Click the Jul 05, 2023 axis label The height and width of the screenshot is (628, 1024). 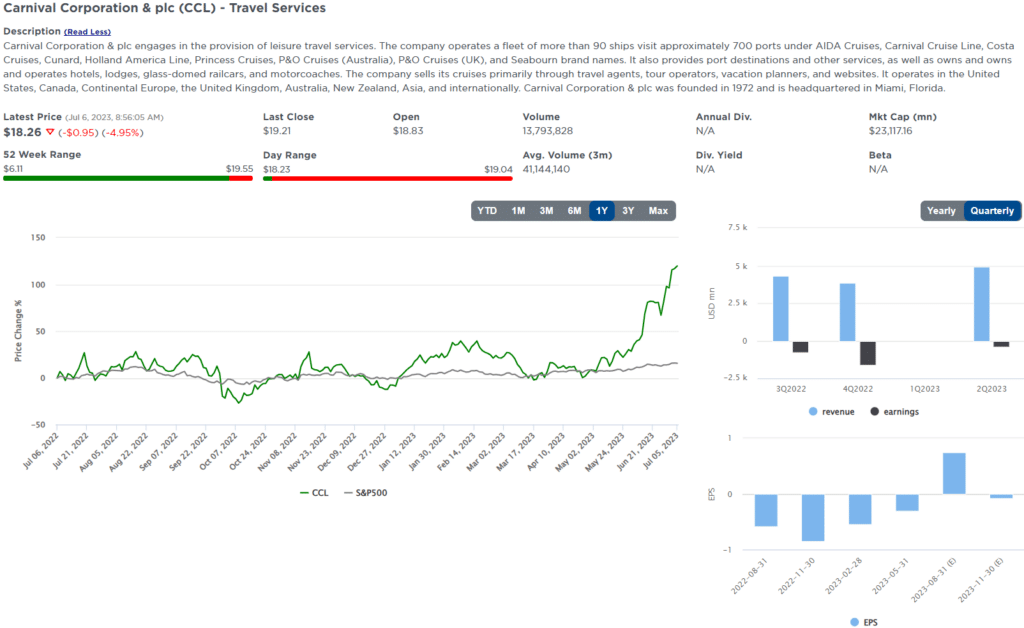coord(661,451)
